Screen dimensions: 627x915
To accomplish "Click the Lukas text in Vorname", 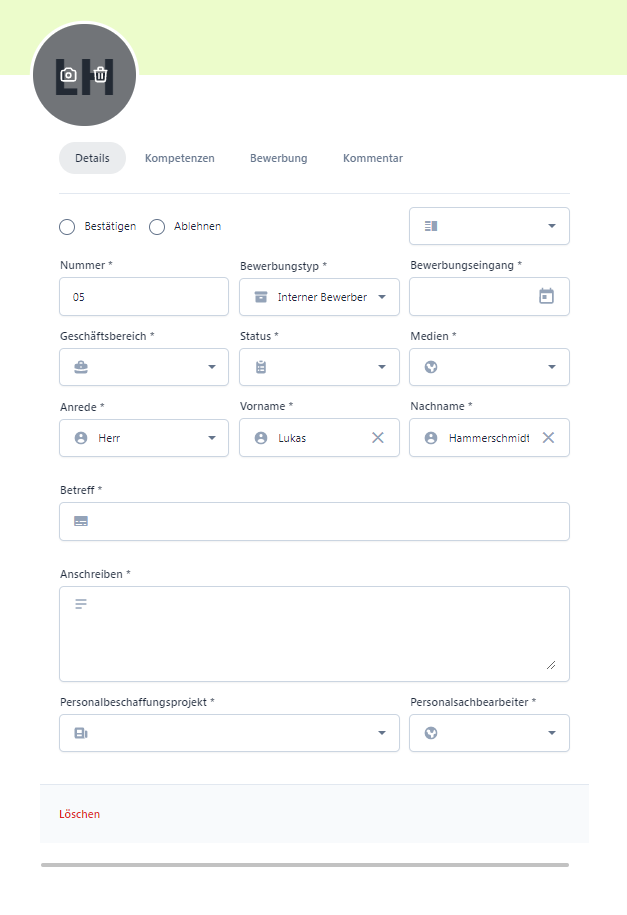I will tap(292, 438).
